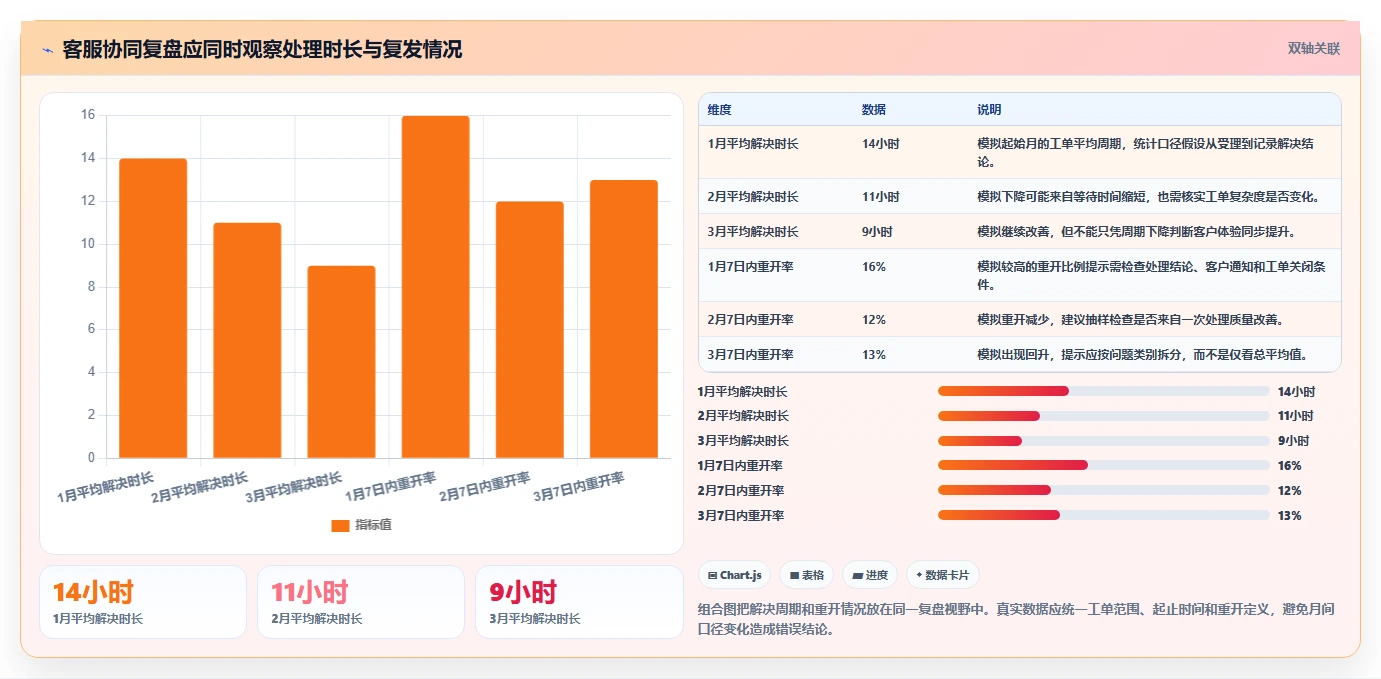The height and width of the screenshot is (679, 1381).
Task: Open the 9小时 data card
Action: (579, 602)
